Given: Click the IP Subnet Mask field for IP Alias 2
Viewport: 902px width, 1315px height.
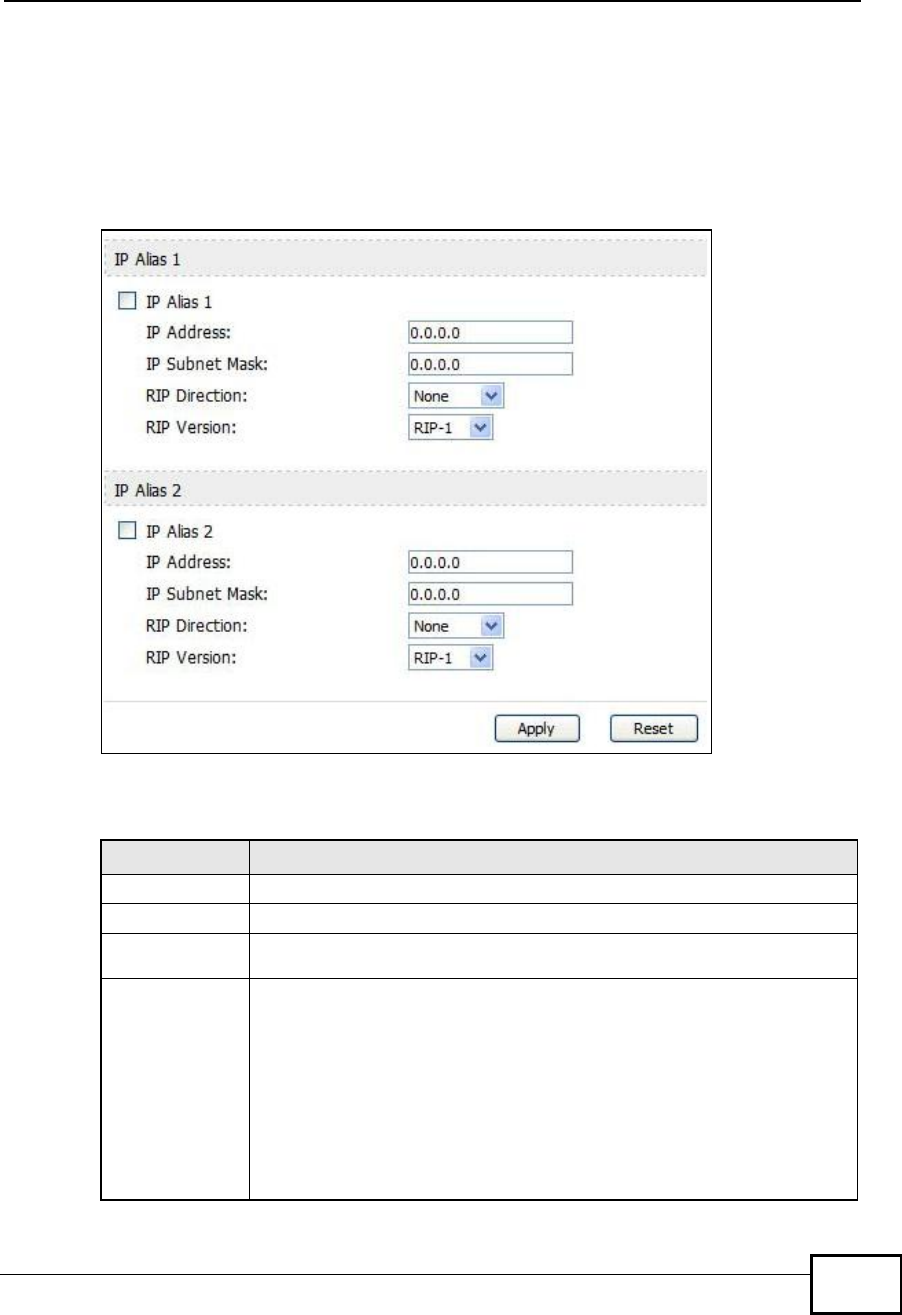Looking at the screenshot, I should (490, 594).
